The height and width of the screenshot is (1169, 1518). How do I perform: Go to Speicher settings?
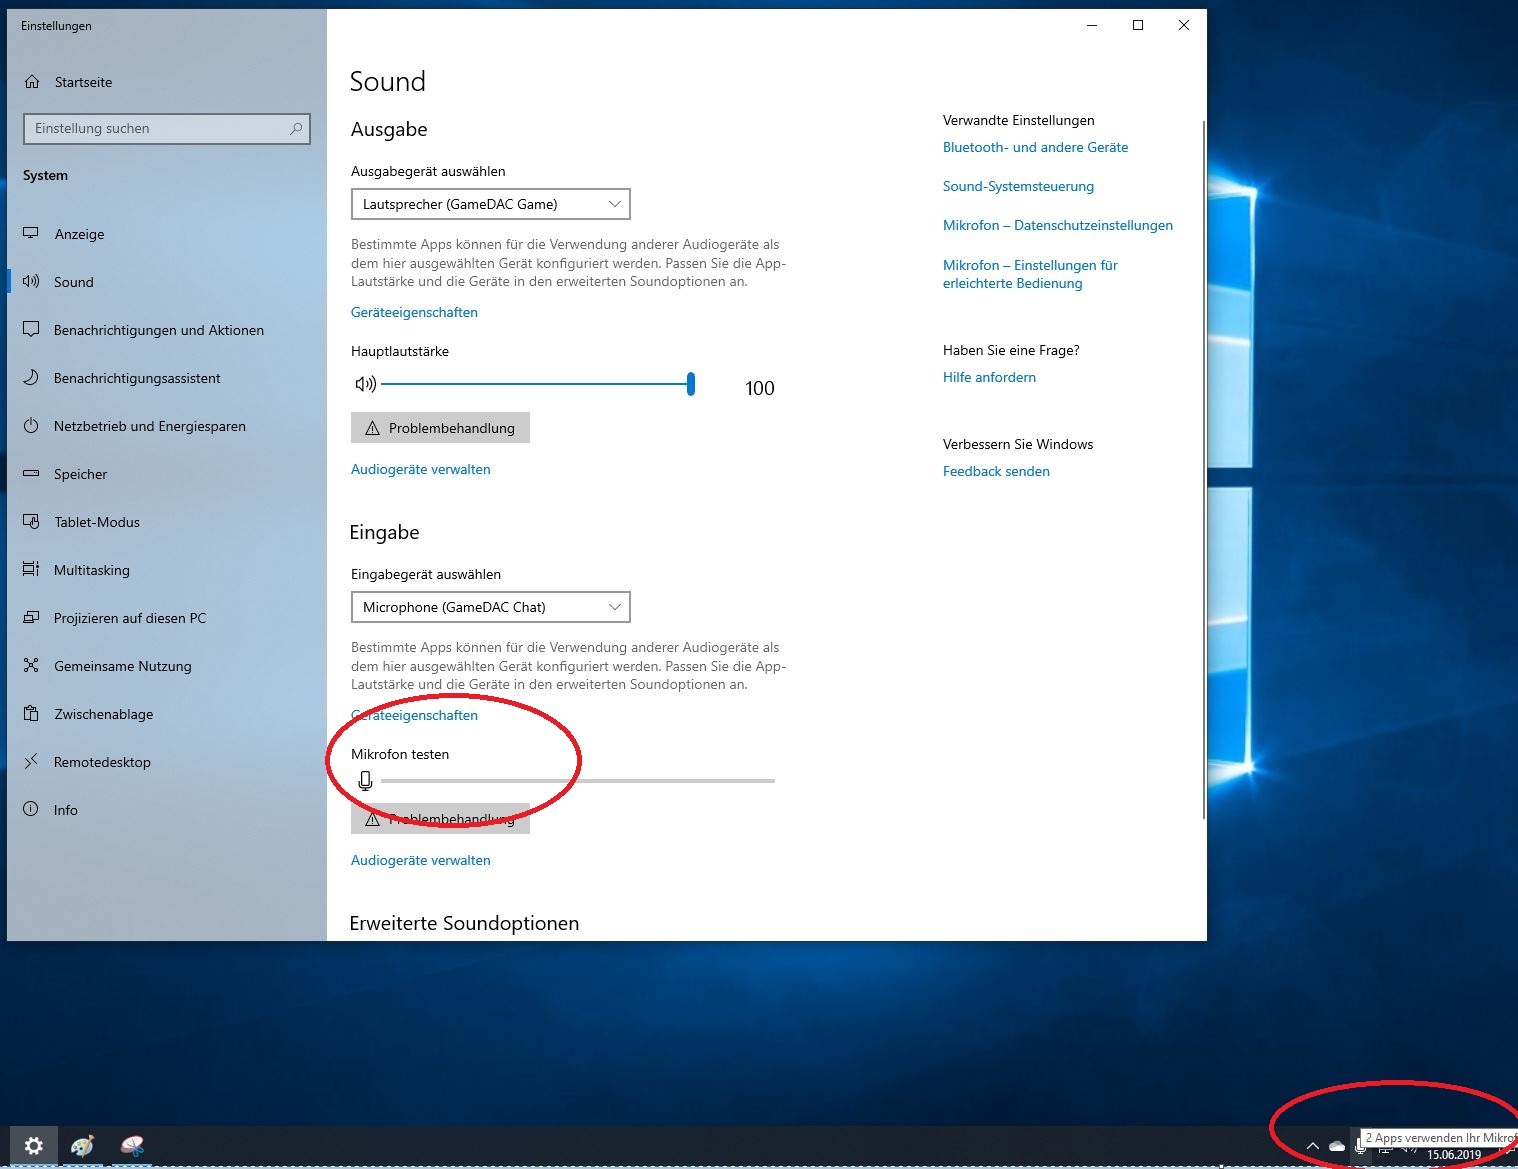[x=167, y=474]
